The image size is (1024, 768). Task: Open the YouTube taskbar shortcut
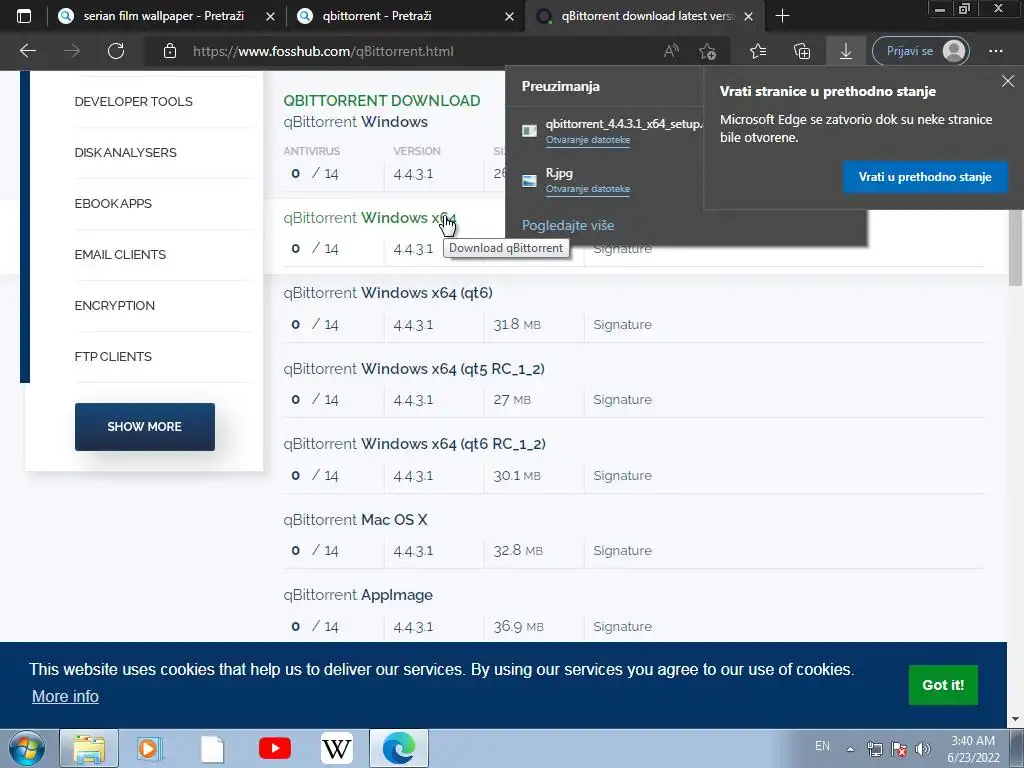(274, 748)
